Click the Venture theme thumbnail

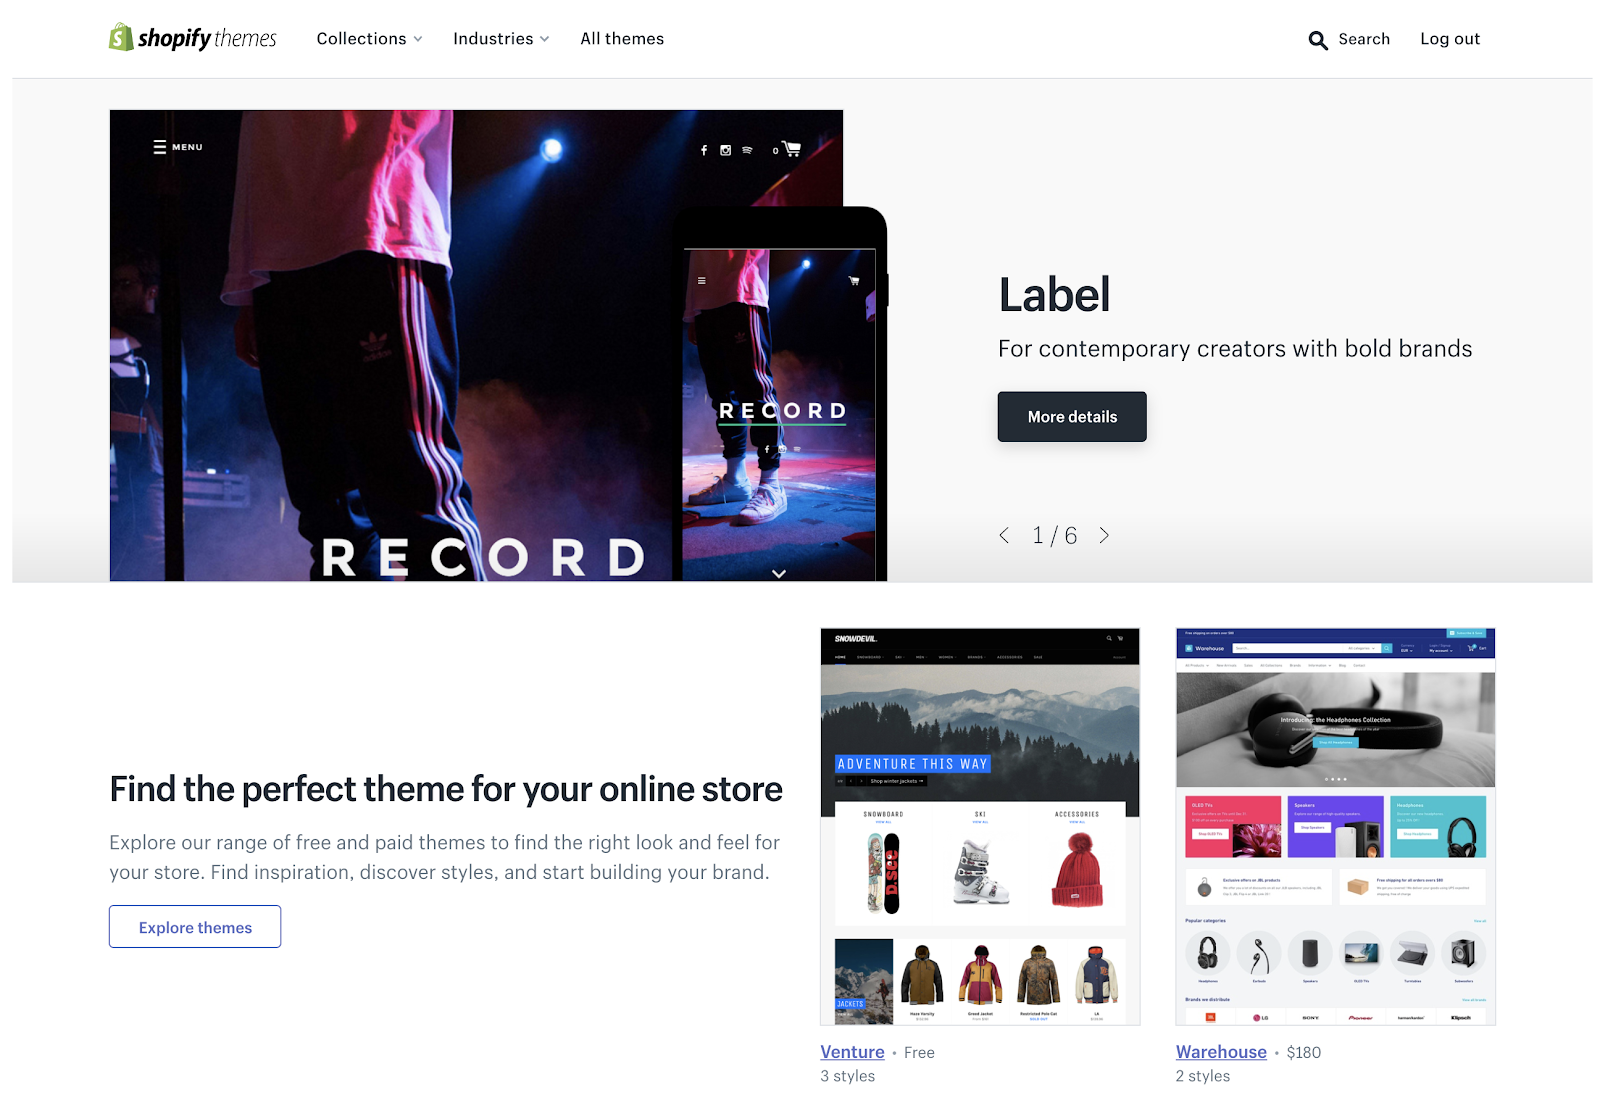(980, 826)
